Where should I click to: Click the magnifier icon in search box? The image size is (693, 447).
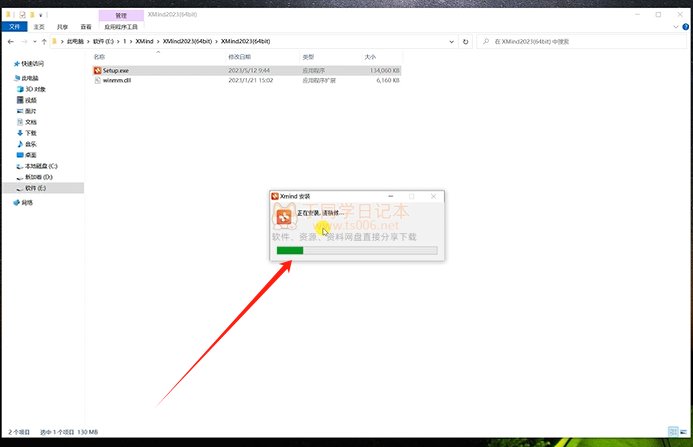(x=486, y=42)
